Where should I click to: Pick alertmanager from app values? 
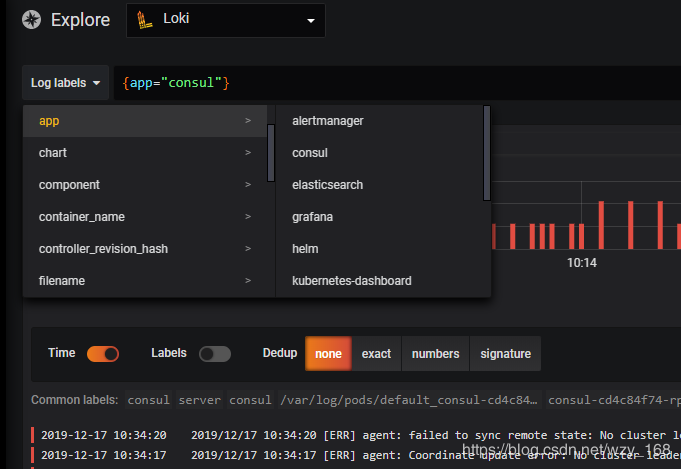pos(327,121)
